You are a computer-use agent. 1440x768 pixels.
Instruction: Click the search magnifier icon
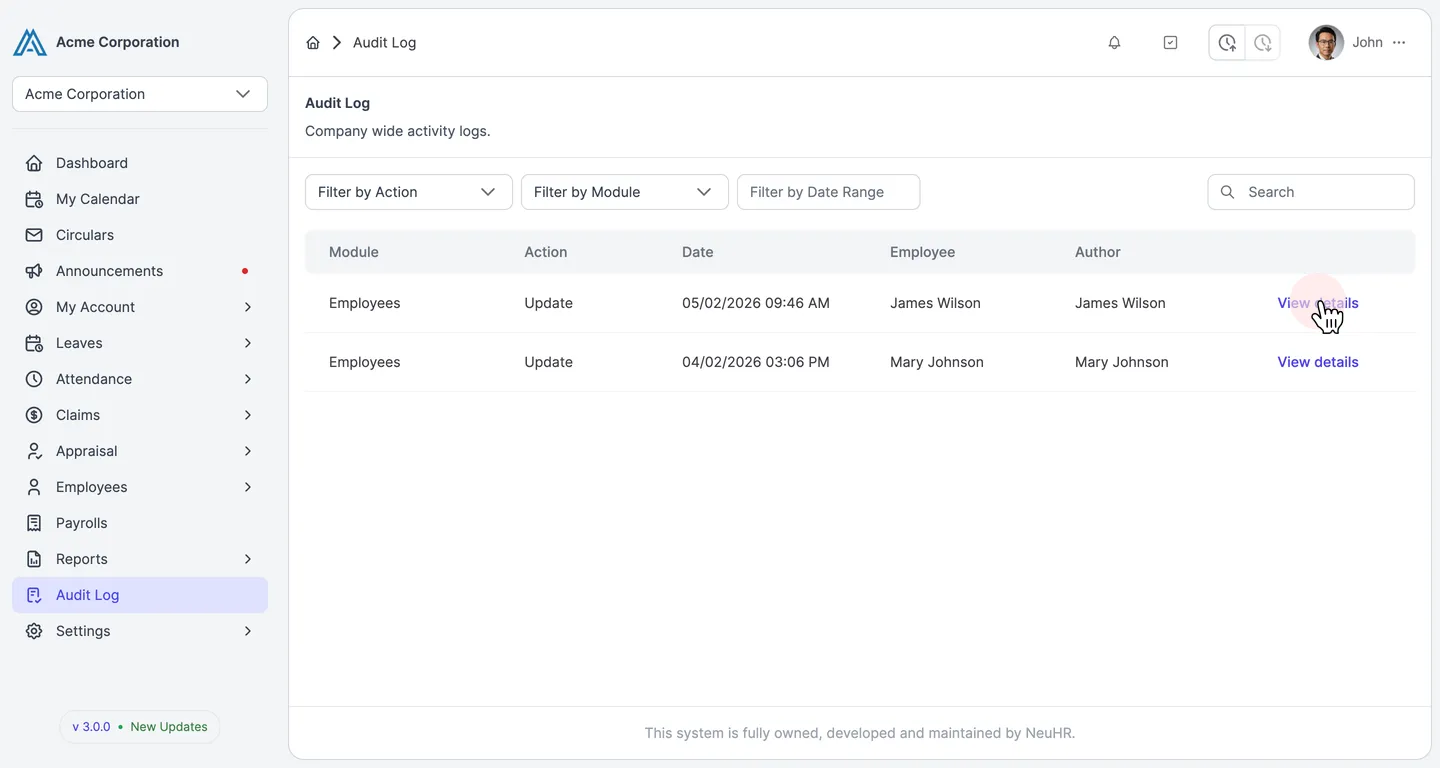pyautogui.click(x=1228, y=192)
